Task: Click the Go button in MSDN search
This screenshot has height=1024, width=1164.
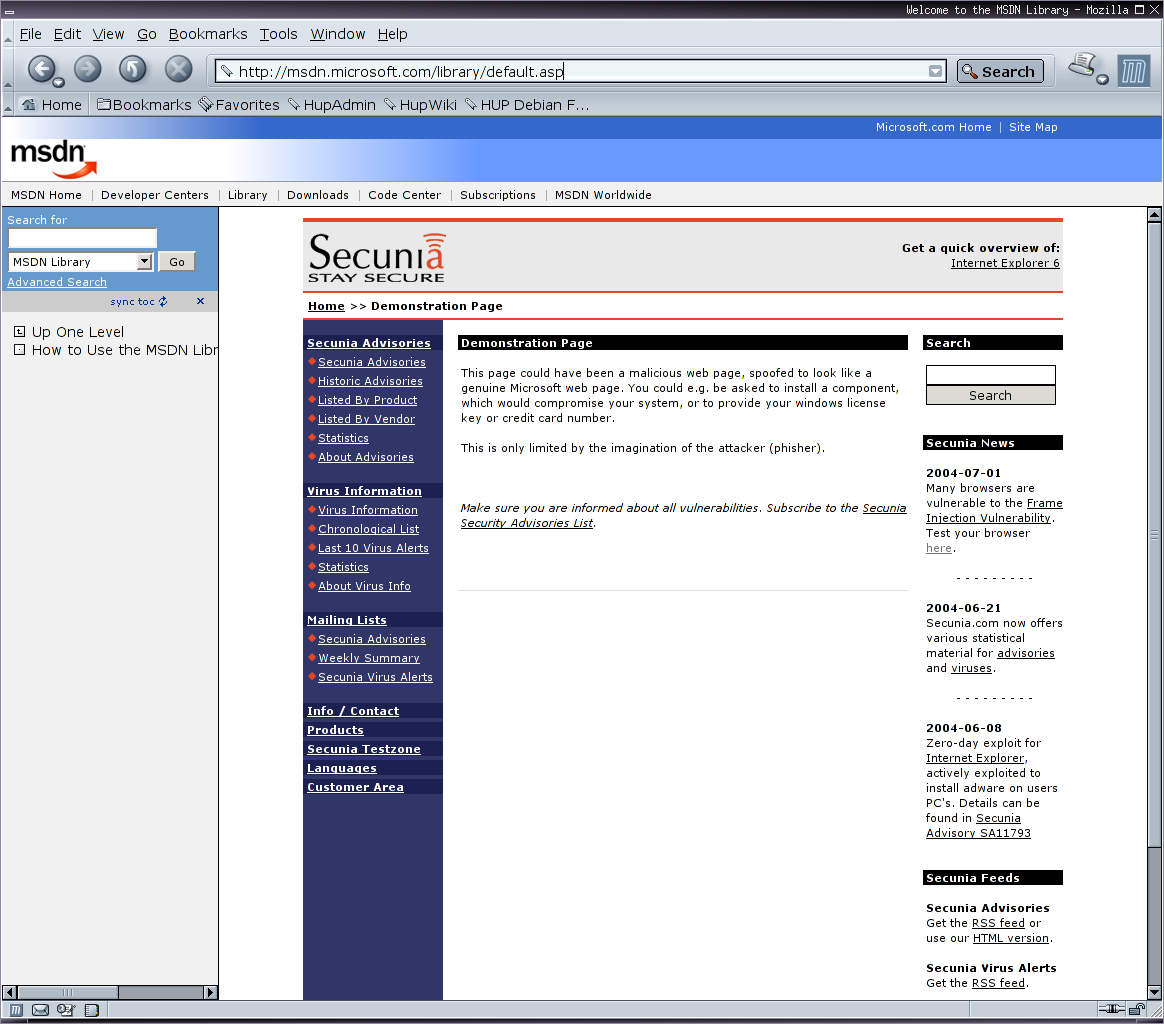Action: (x=177, y=261)
